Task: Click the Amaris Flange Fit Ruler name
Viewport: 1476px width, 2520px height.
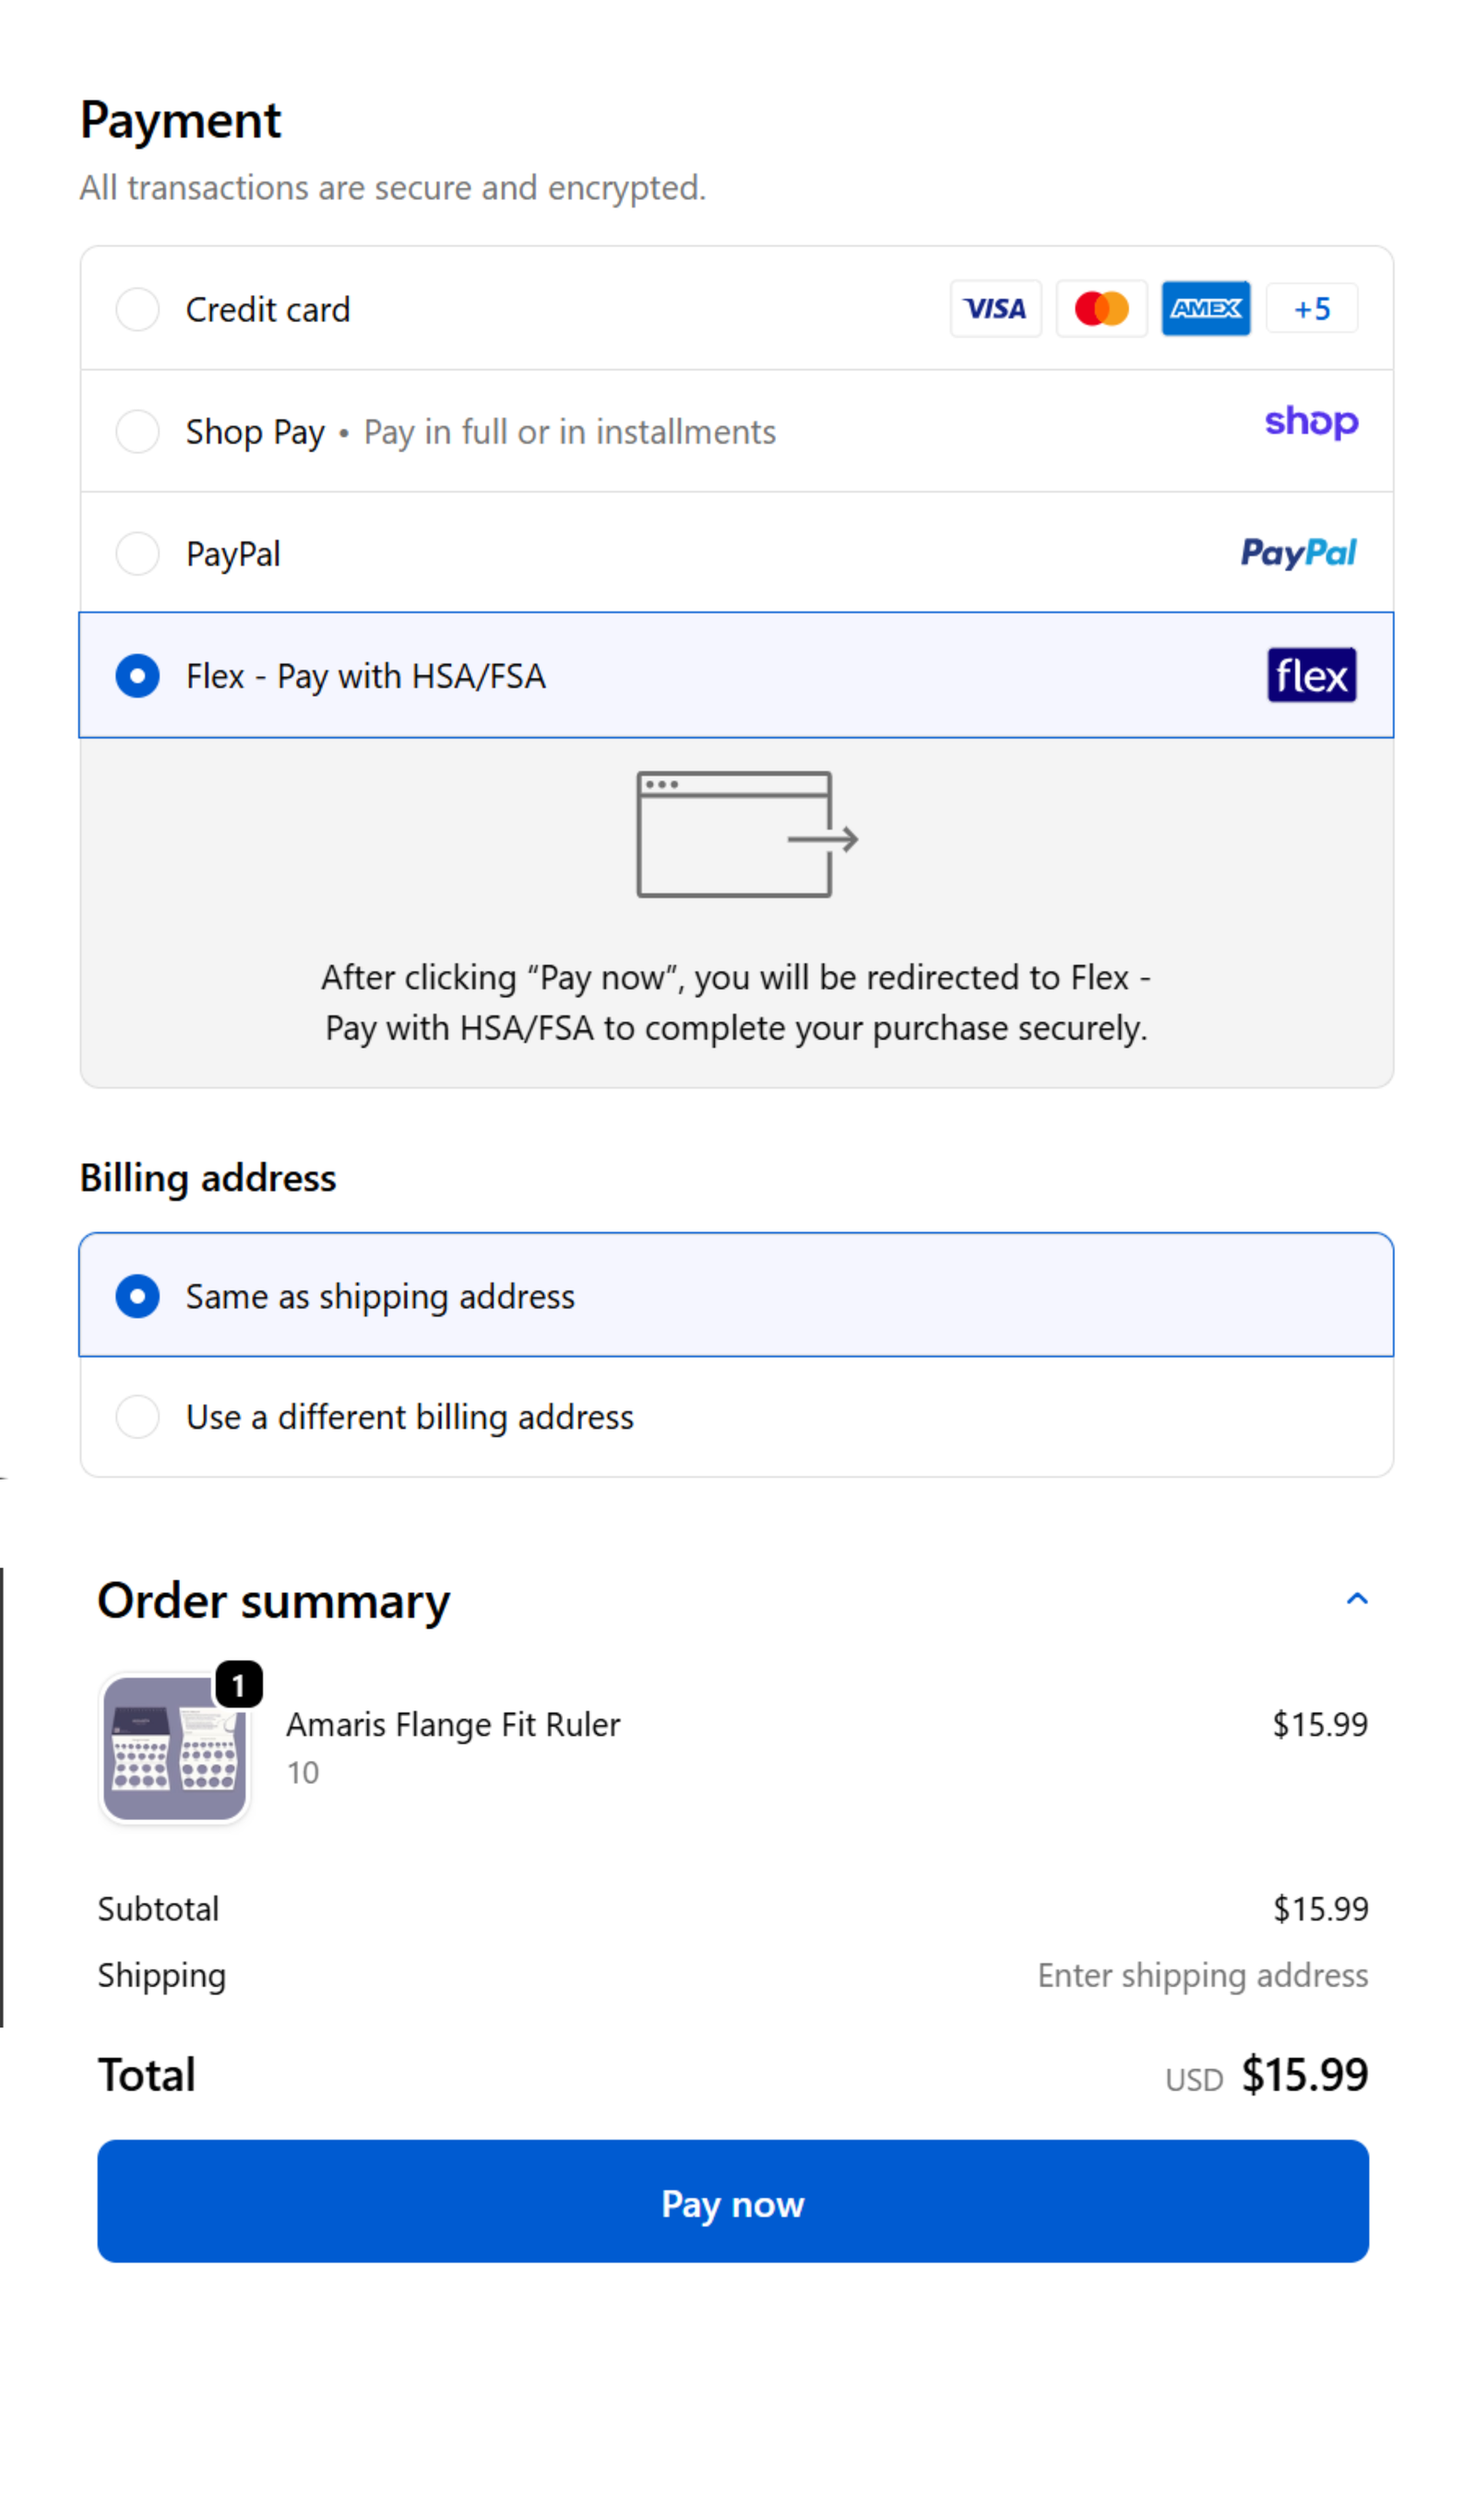Action: coord(453,1725)
